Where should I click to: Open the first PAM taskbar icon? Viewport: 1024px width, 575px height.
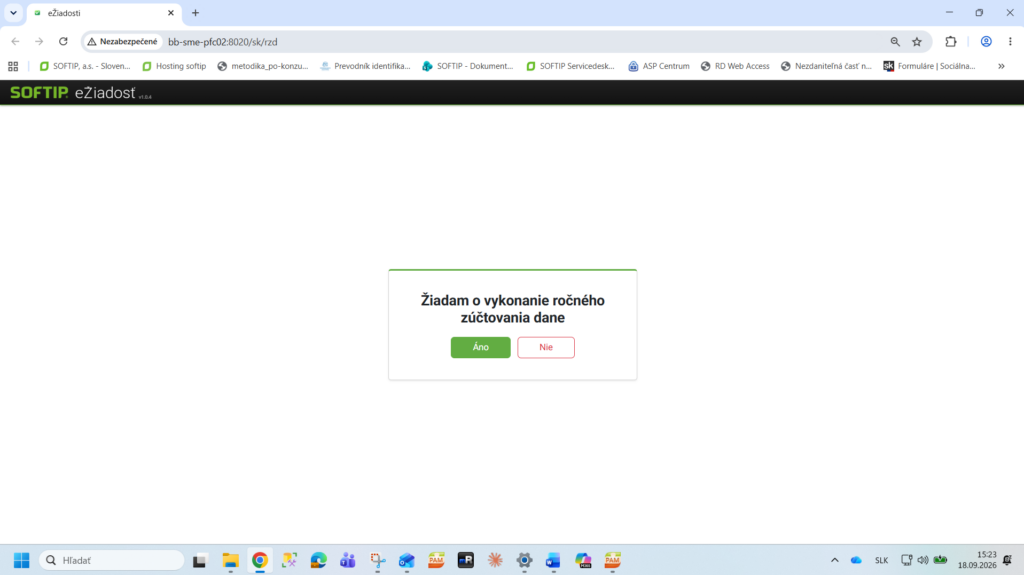tap(436, 560)
